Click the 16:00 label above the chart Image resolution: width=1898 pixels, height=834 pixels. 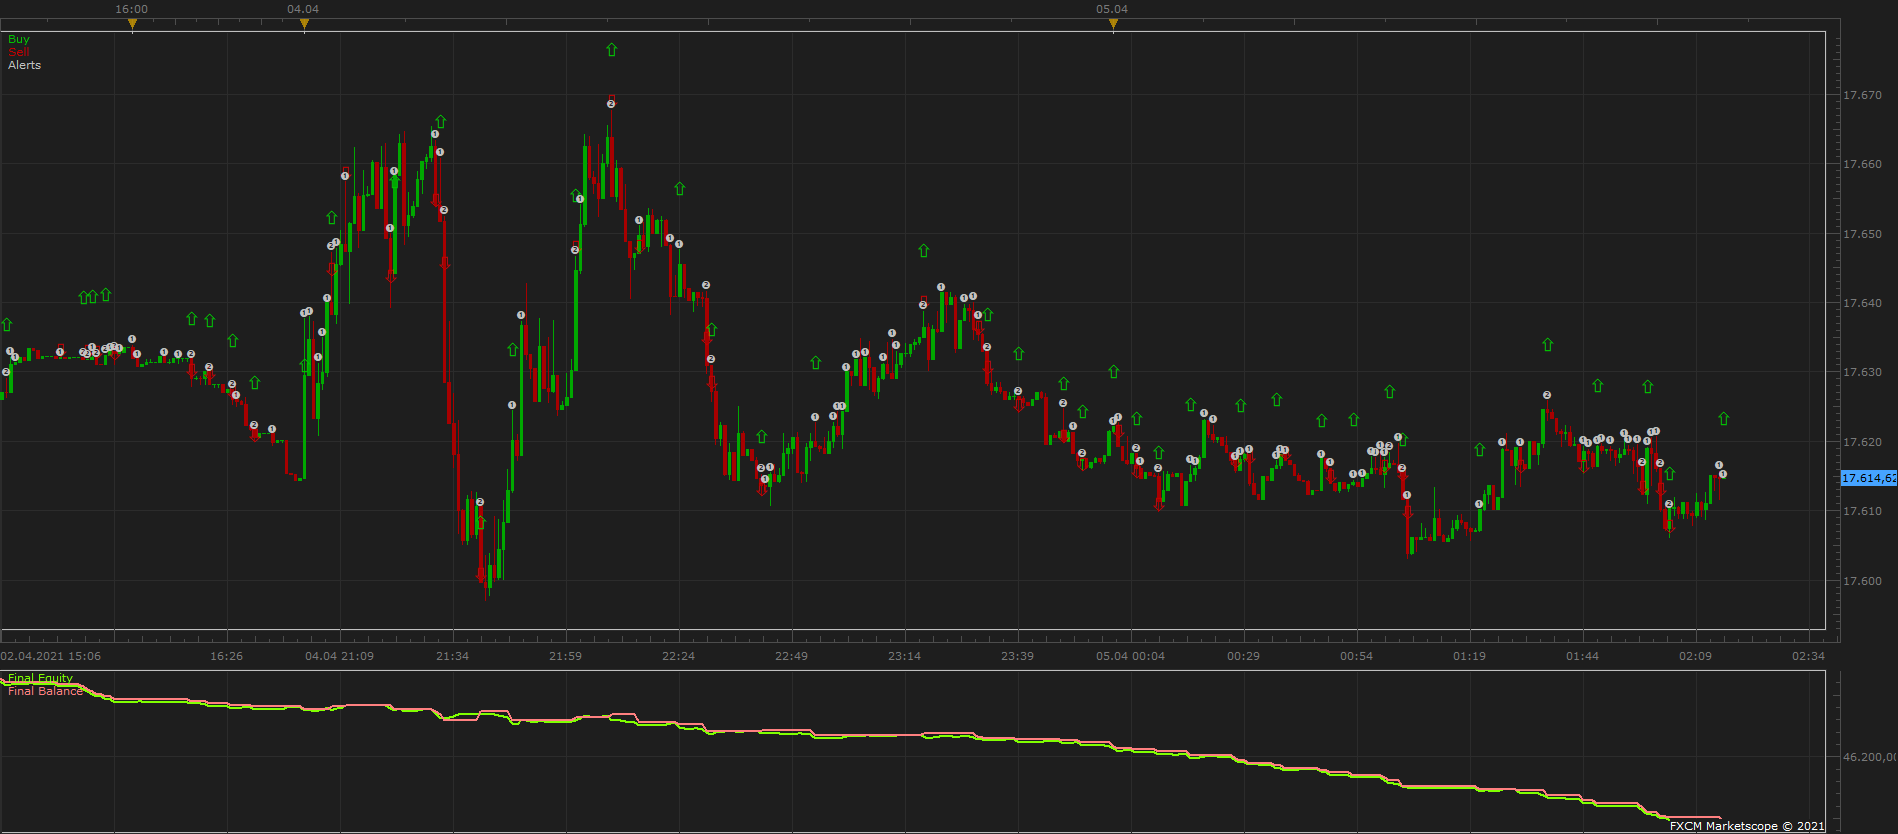[132, 9]
